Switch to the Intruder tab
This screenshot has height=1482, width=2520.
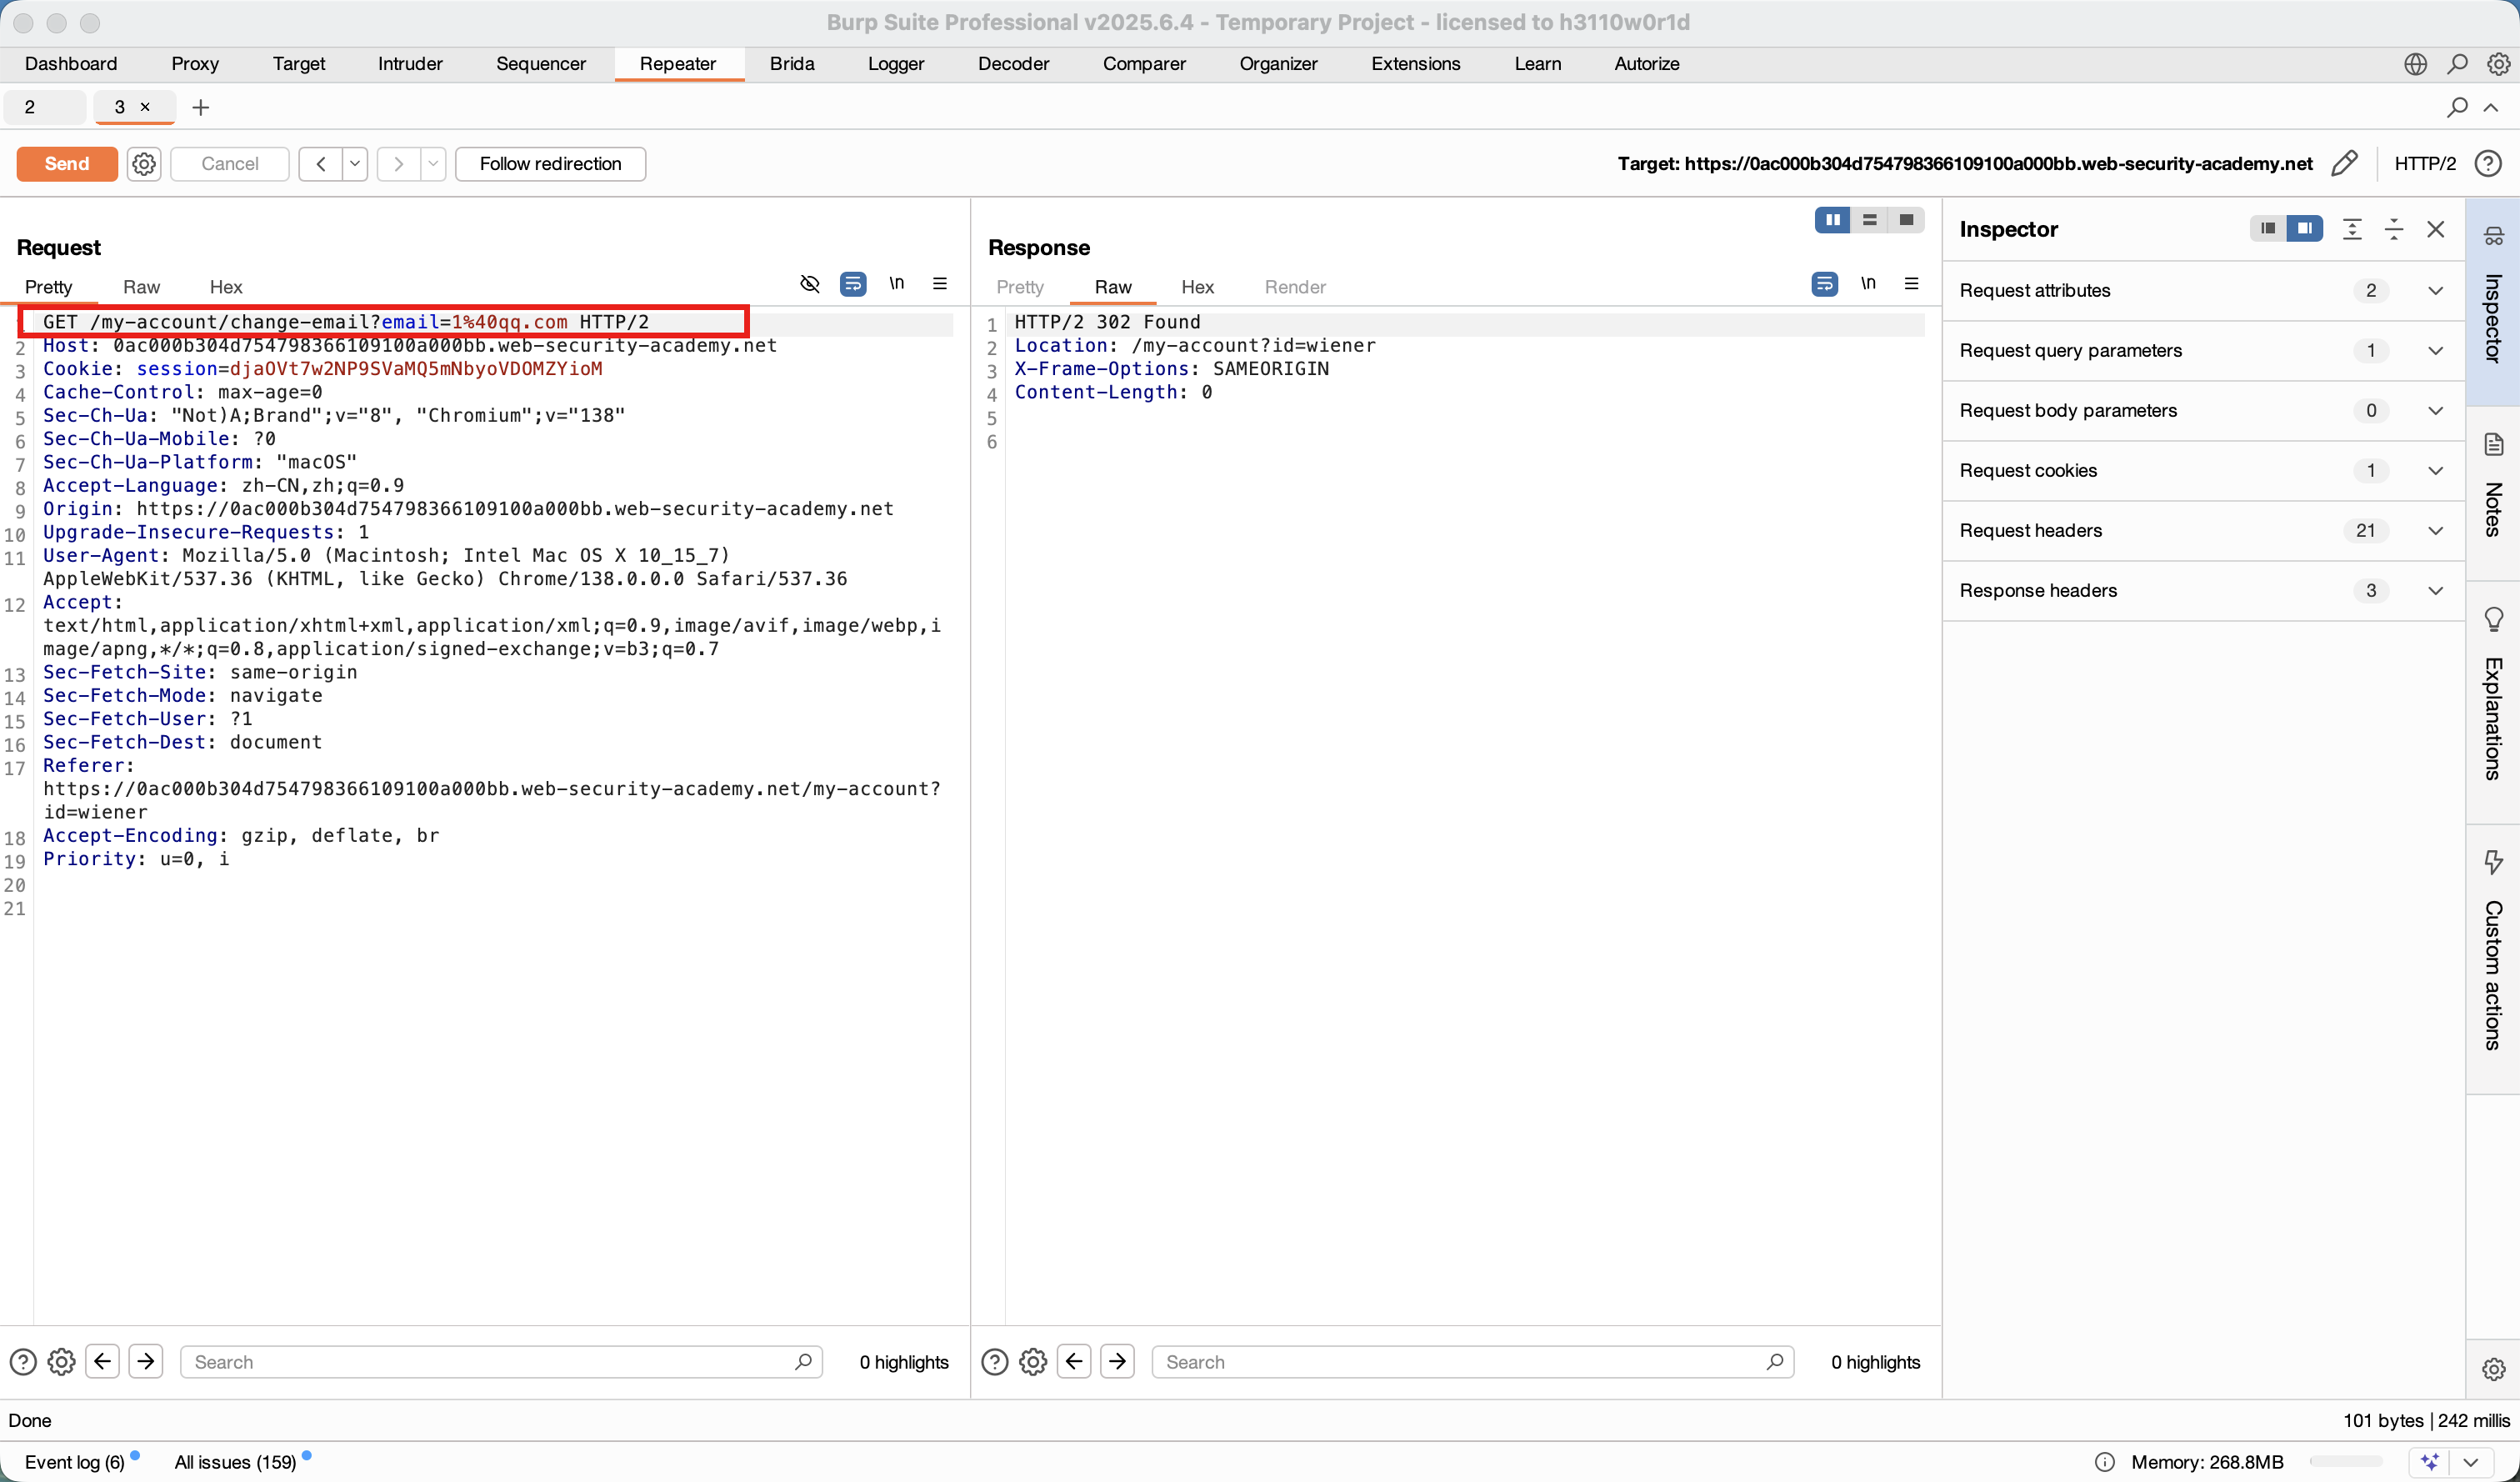tap(410, 64)
